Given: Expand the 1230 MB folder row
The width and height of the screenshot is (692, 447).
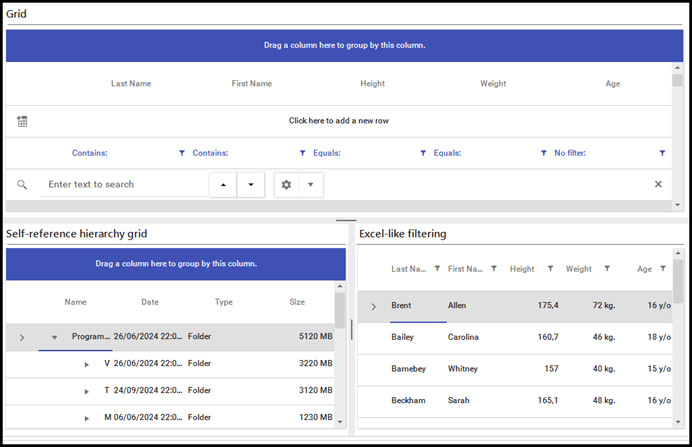Looking at the screenshot, I should point(86,418).
